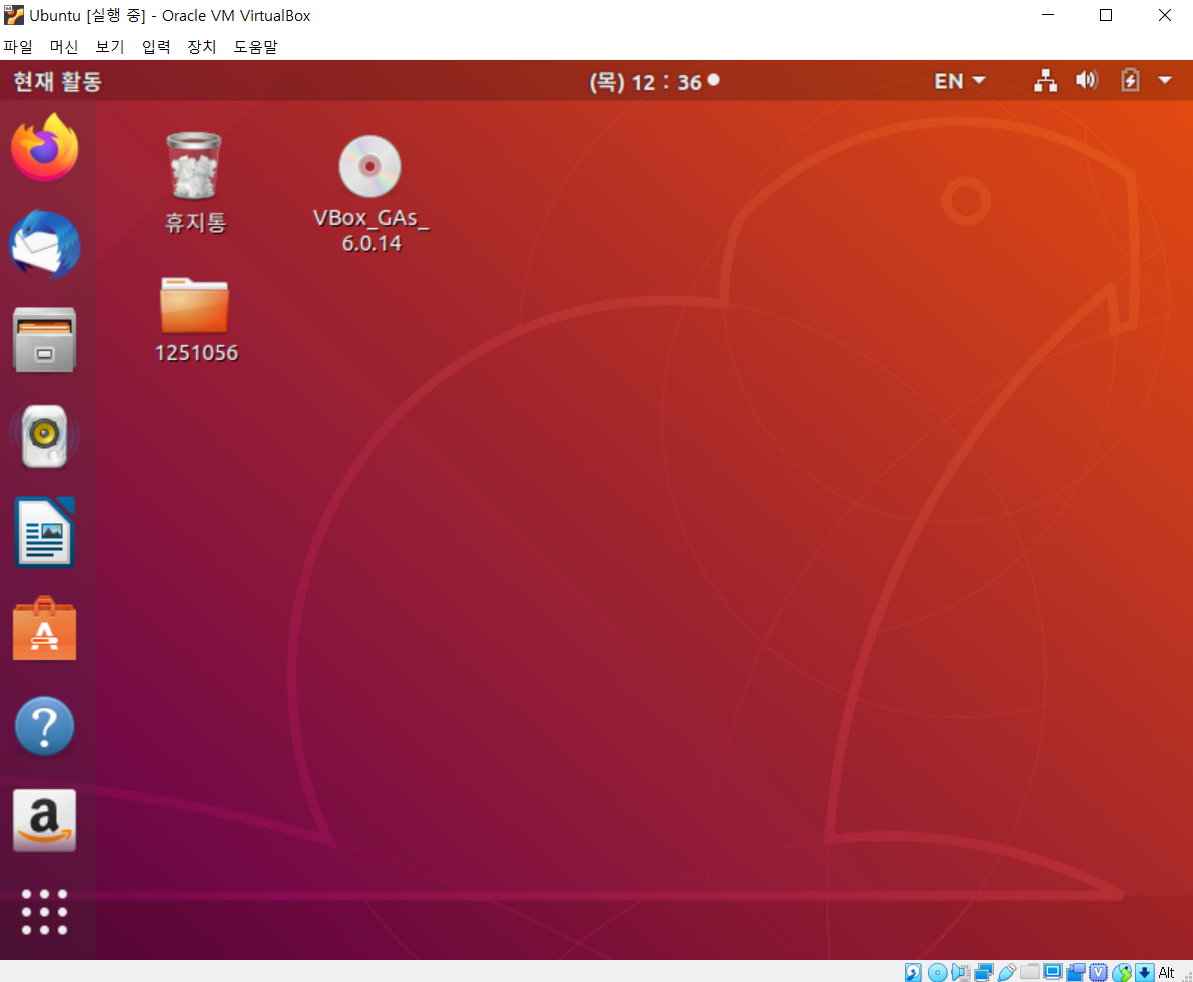This screenshot has height=982, width=1193.
Task: Open the 입력 menu in VirtualBox
Action: 156,46
